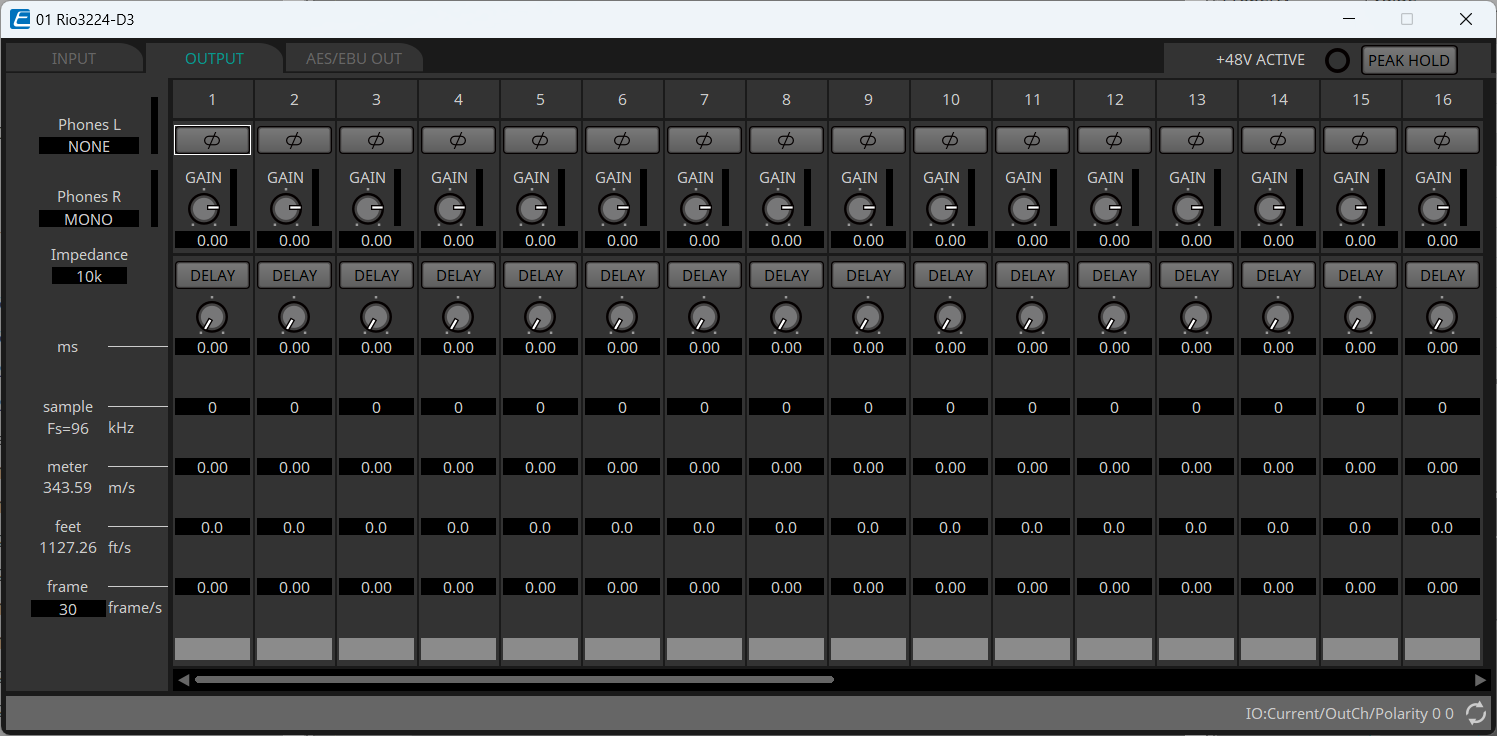Viewport: 1497px width, 736px height.
Task: Click the channel 7 name label bar
Action: [x=704, y=649]
